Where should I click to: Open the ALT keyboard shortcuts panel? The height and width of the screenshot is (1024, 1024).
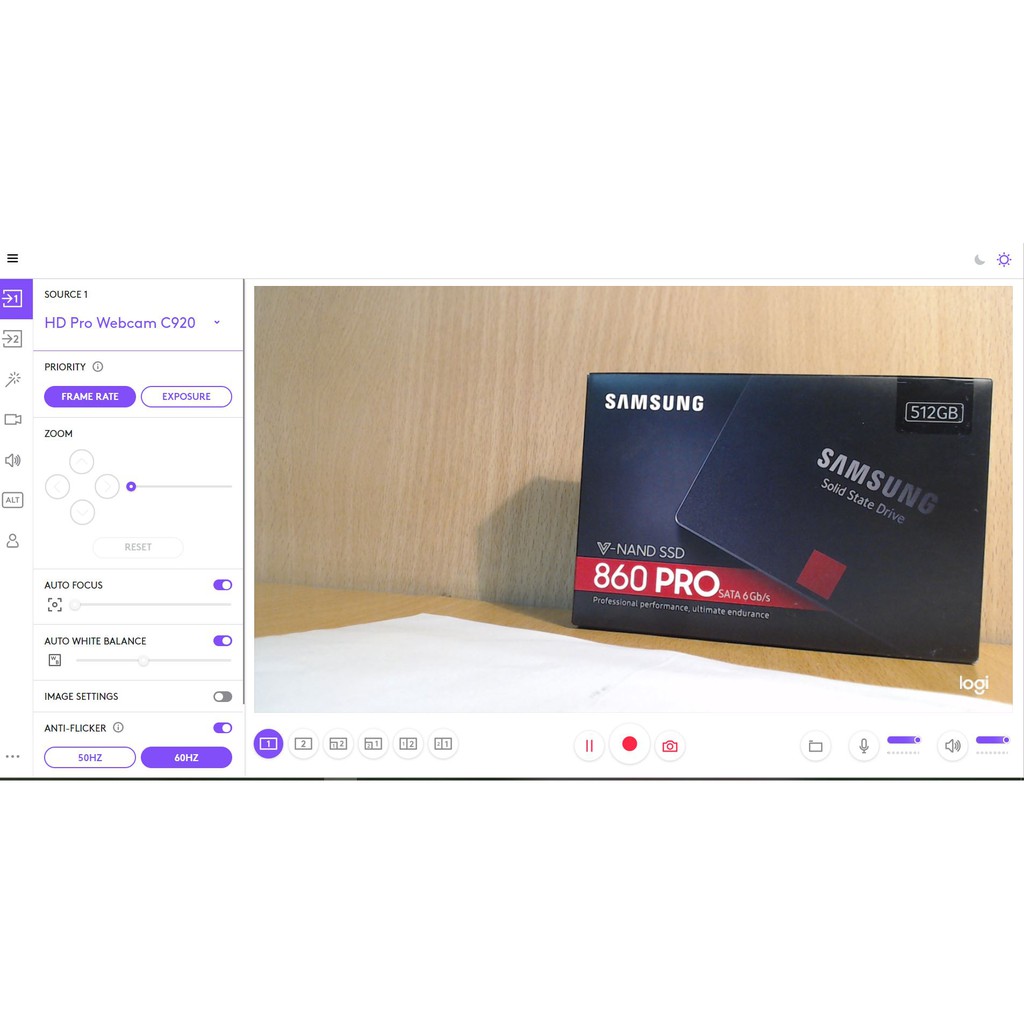pyautogui.click(x=13, y=500)
